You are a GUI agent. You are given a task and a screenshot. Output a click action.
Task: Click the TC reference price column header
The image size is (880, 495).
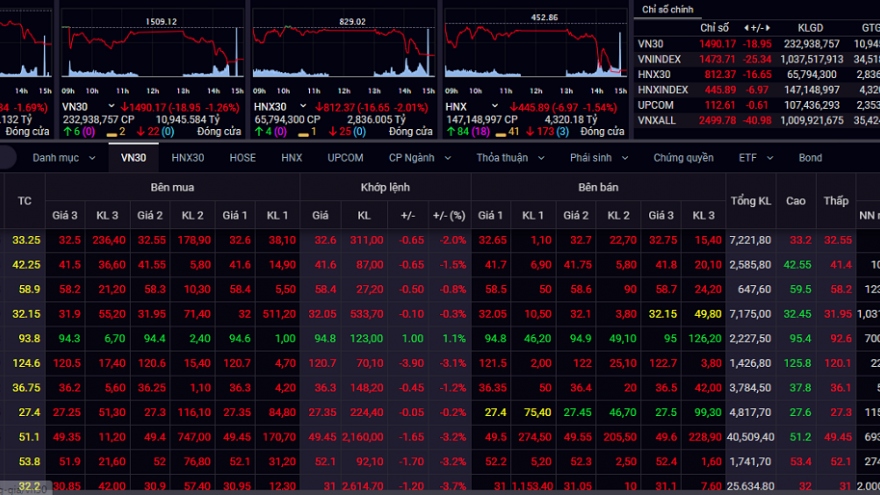point(25,201)
